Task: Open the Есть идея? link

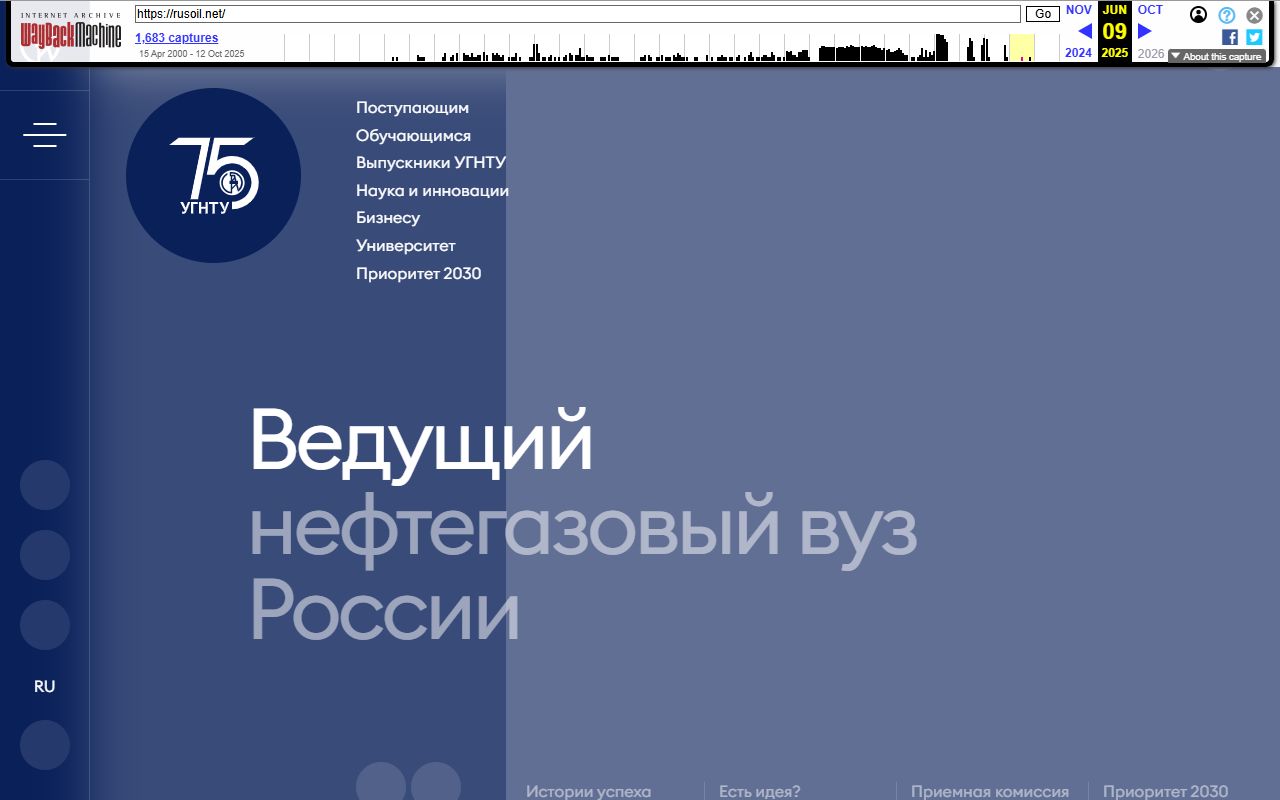Action: [x=760, y=792]
